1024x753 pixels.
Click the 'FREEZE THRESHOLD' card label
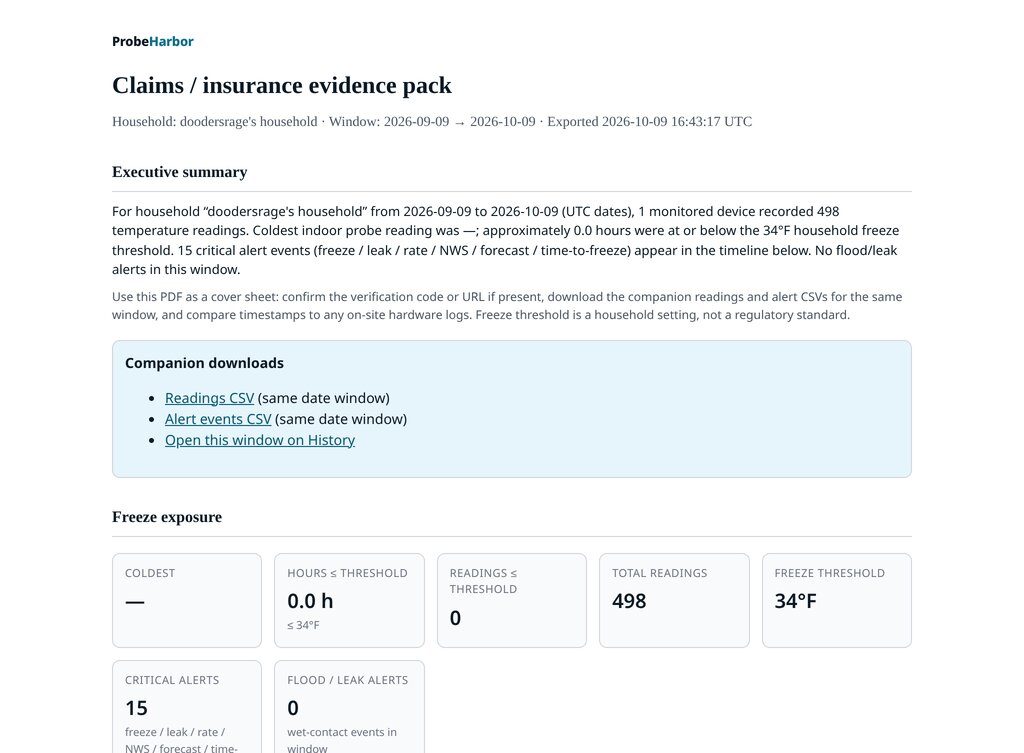[829, 573]
